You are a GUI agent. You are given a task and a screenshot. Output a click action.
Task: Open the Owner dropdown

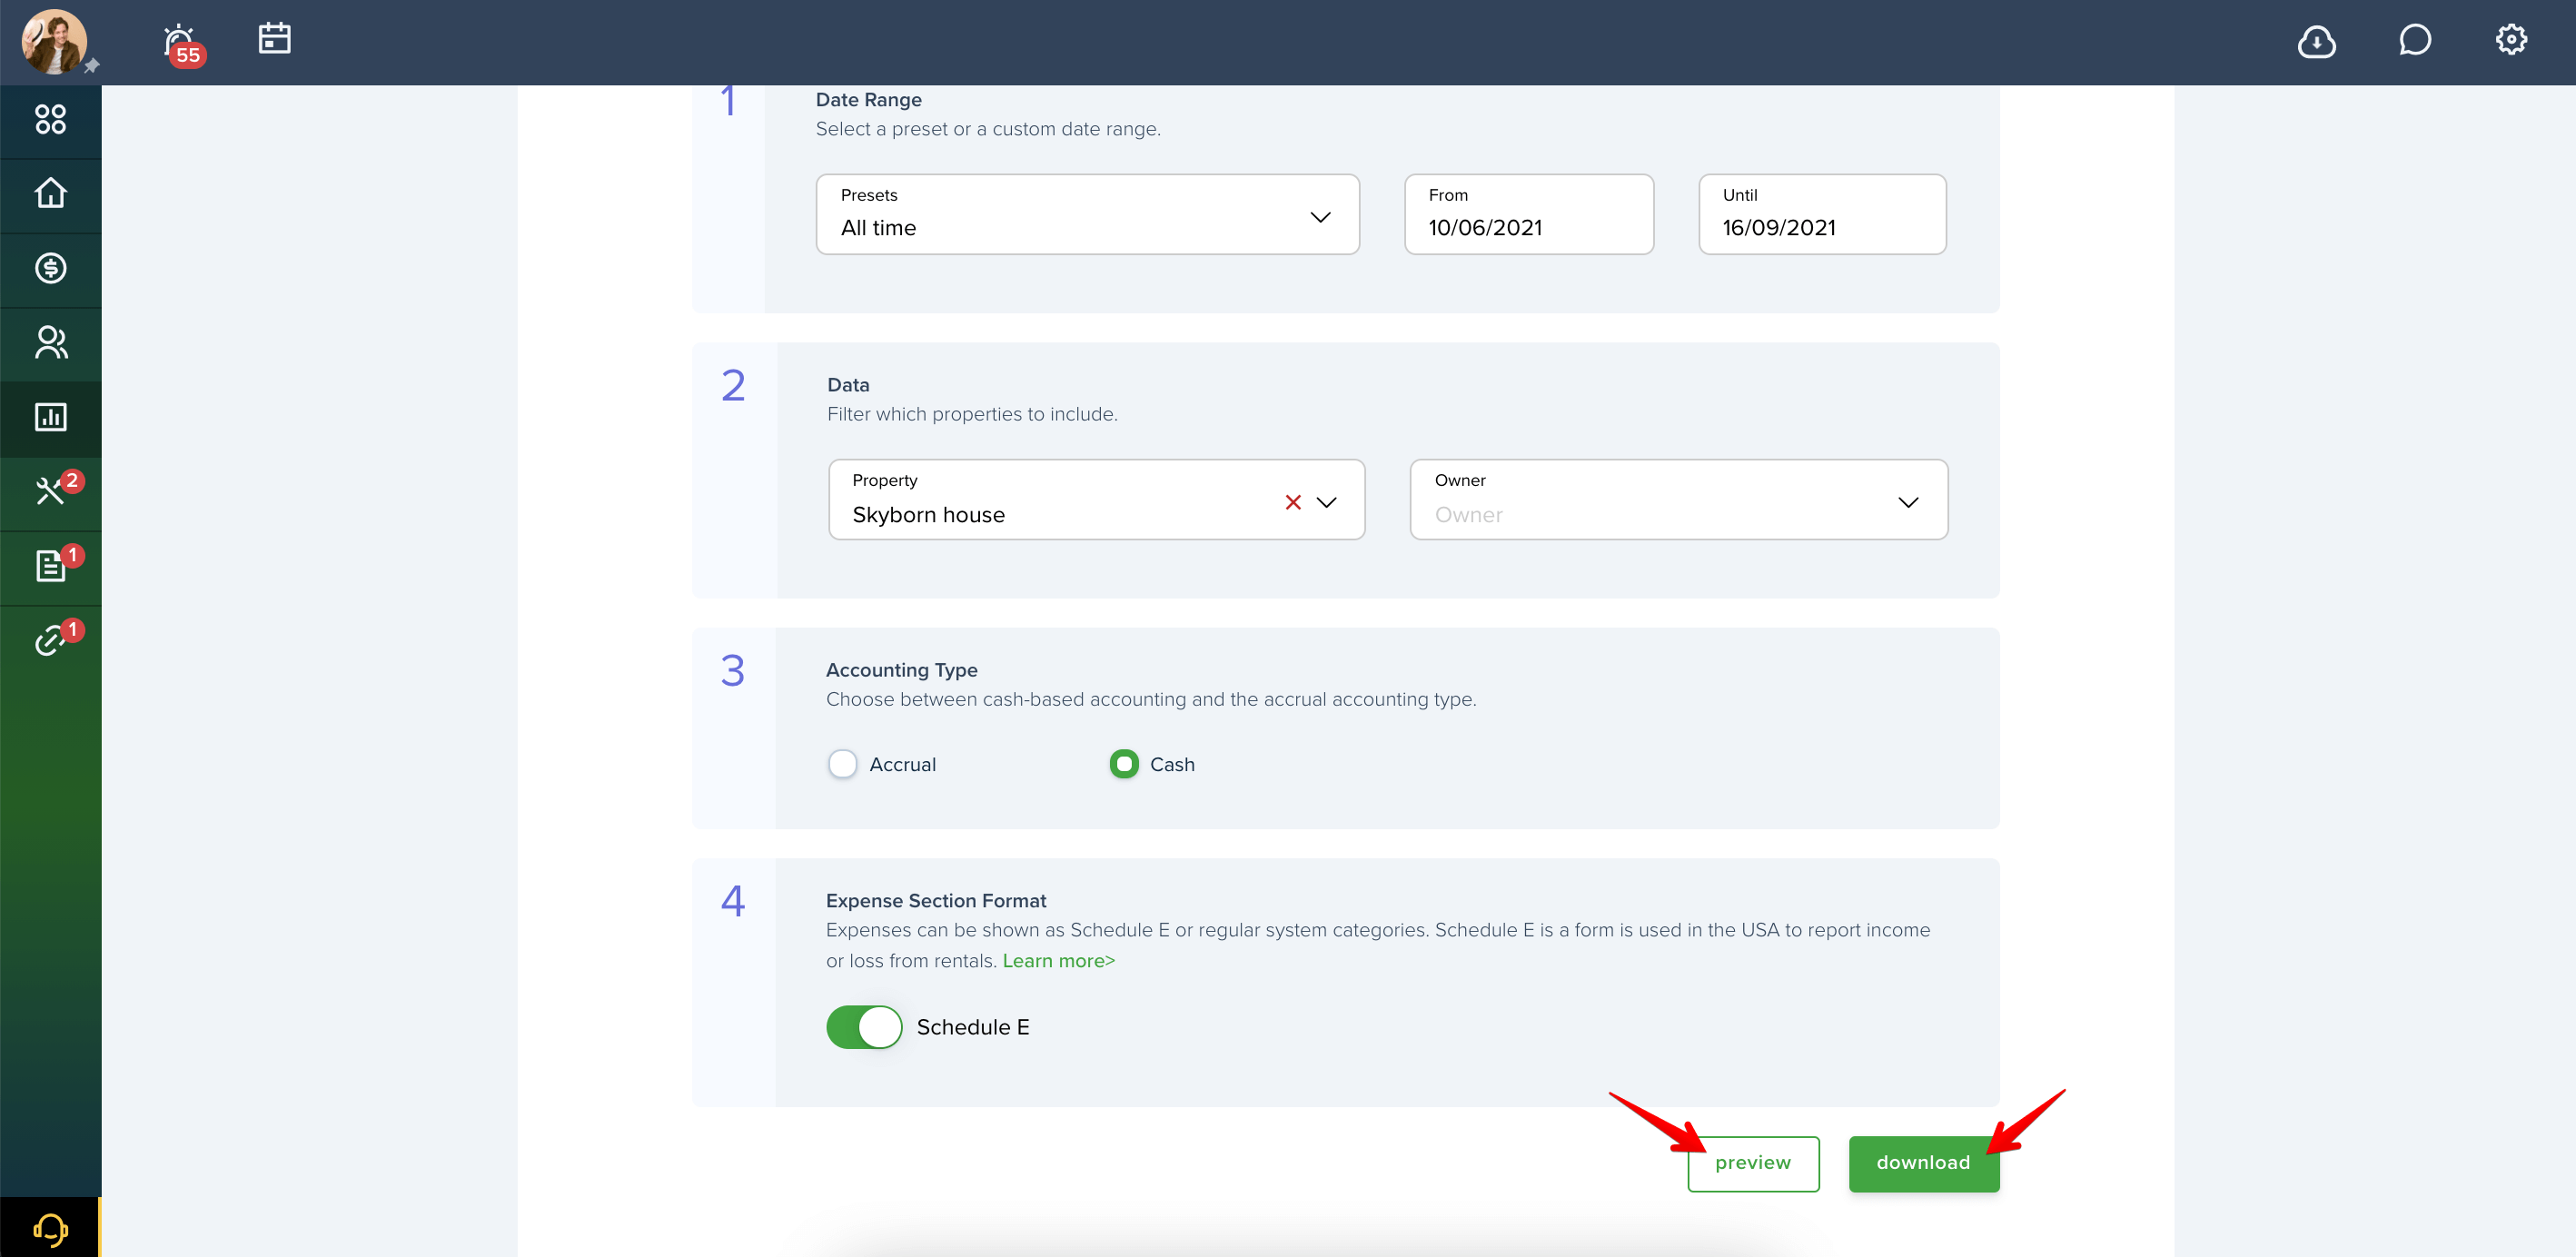point(1678,499)
